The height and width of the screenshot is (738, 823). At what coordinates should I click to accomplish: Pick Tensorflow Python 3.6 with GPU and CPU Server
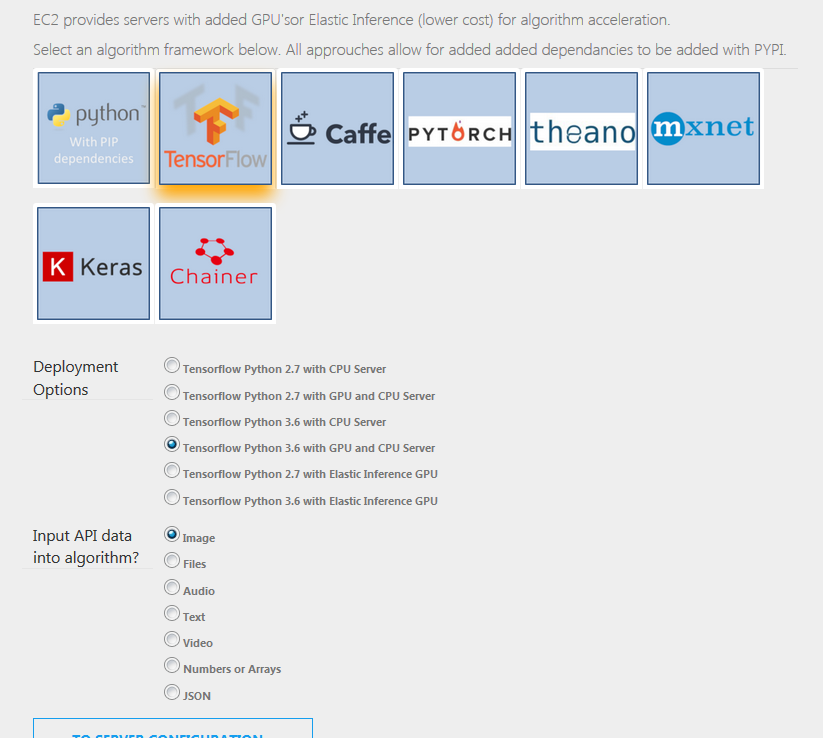point(172,445)
